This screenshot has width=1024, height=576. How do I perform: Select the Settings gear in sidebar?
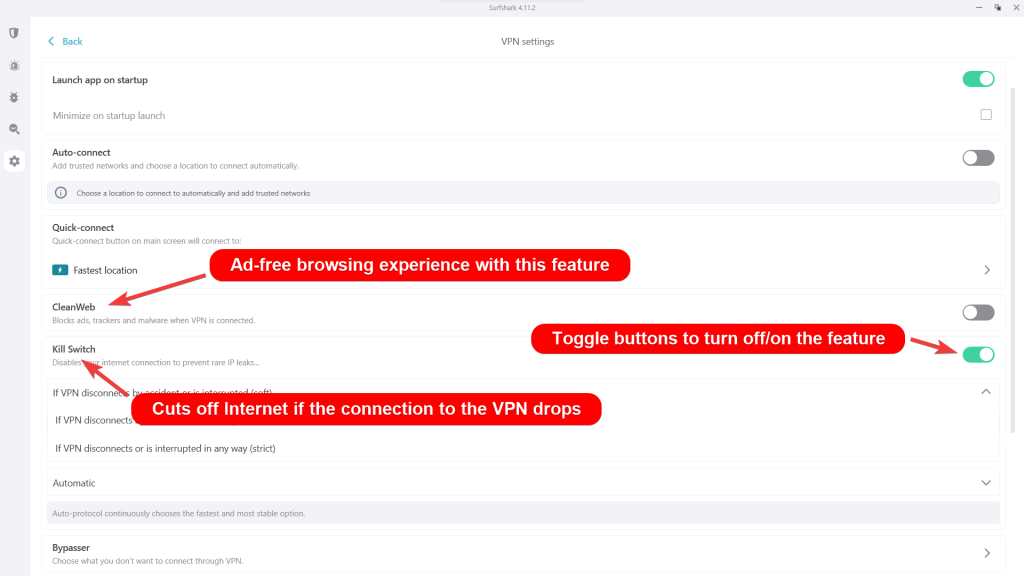[14, 161]
